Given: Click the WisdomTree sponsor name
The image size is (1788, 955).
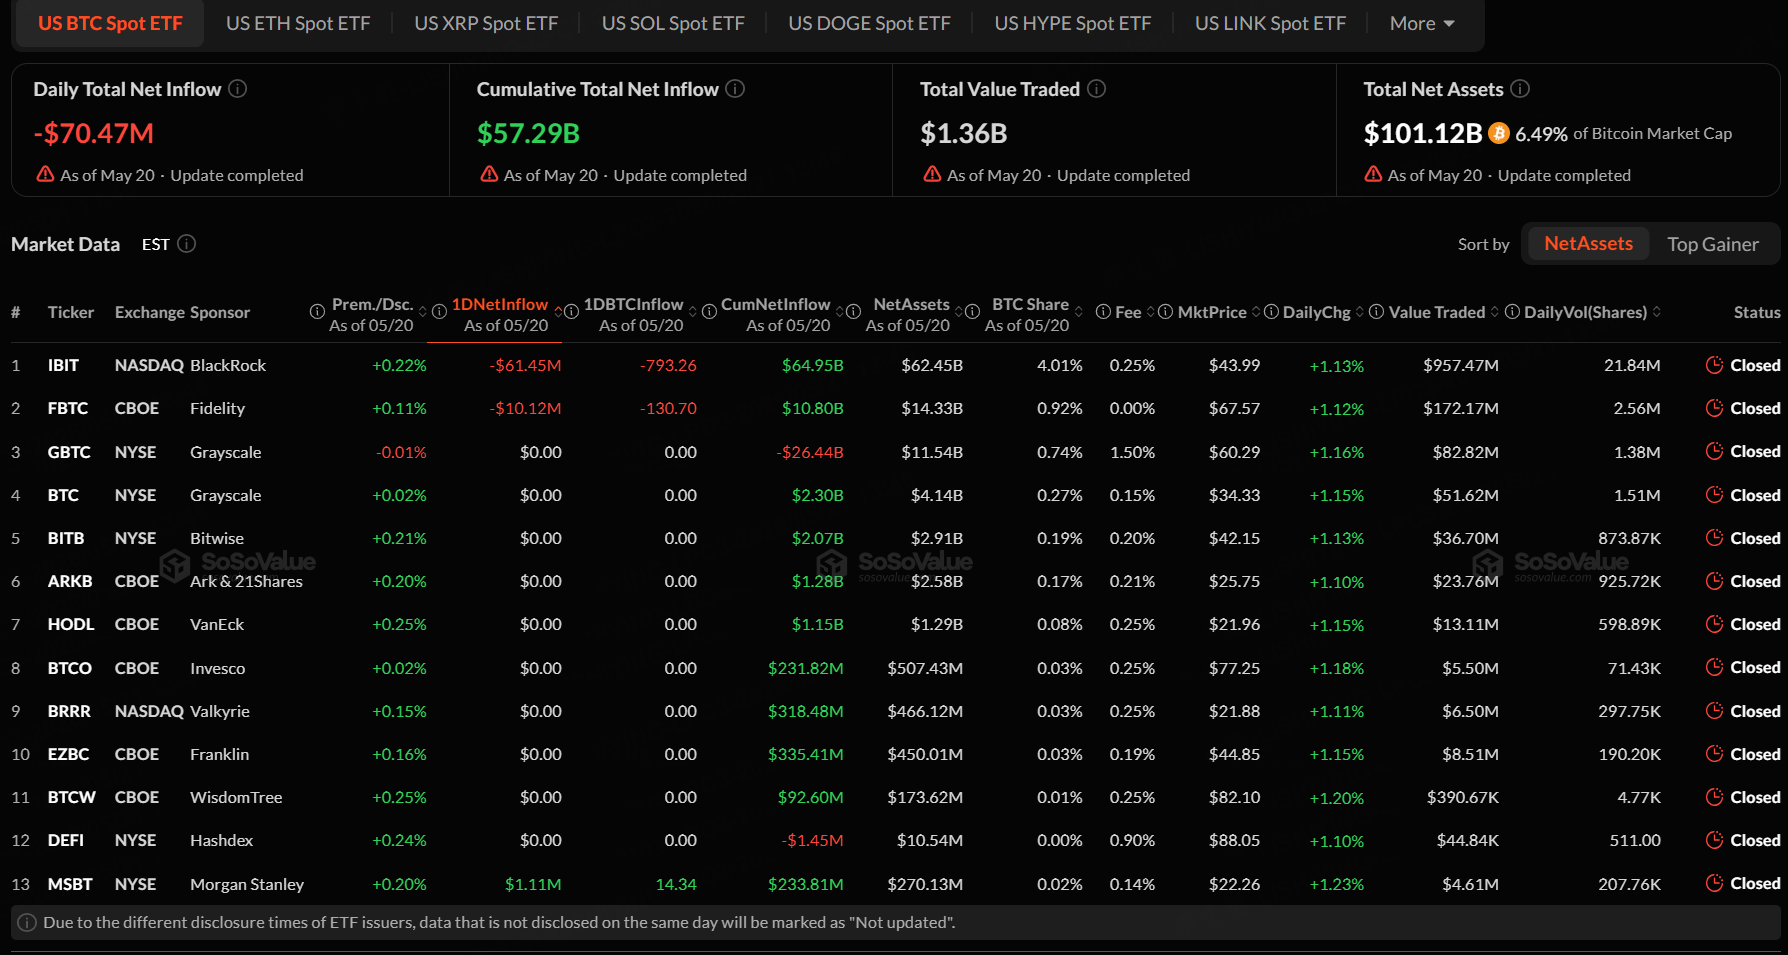Looking at the screenshot, I should (x=236, y=797).
